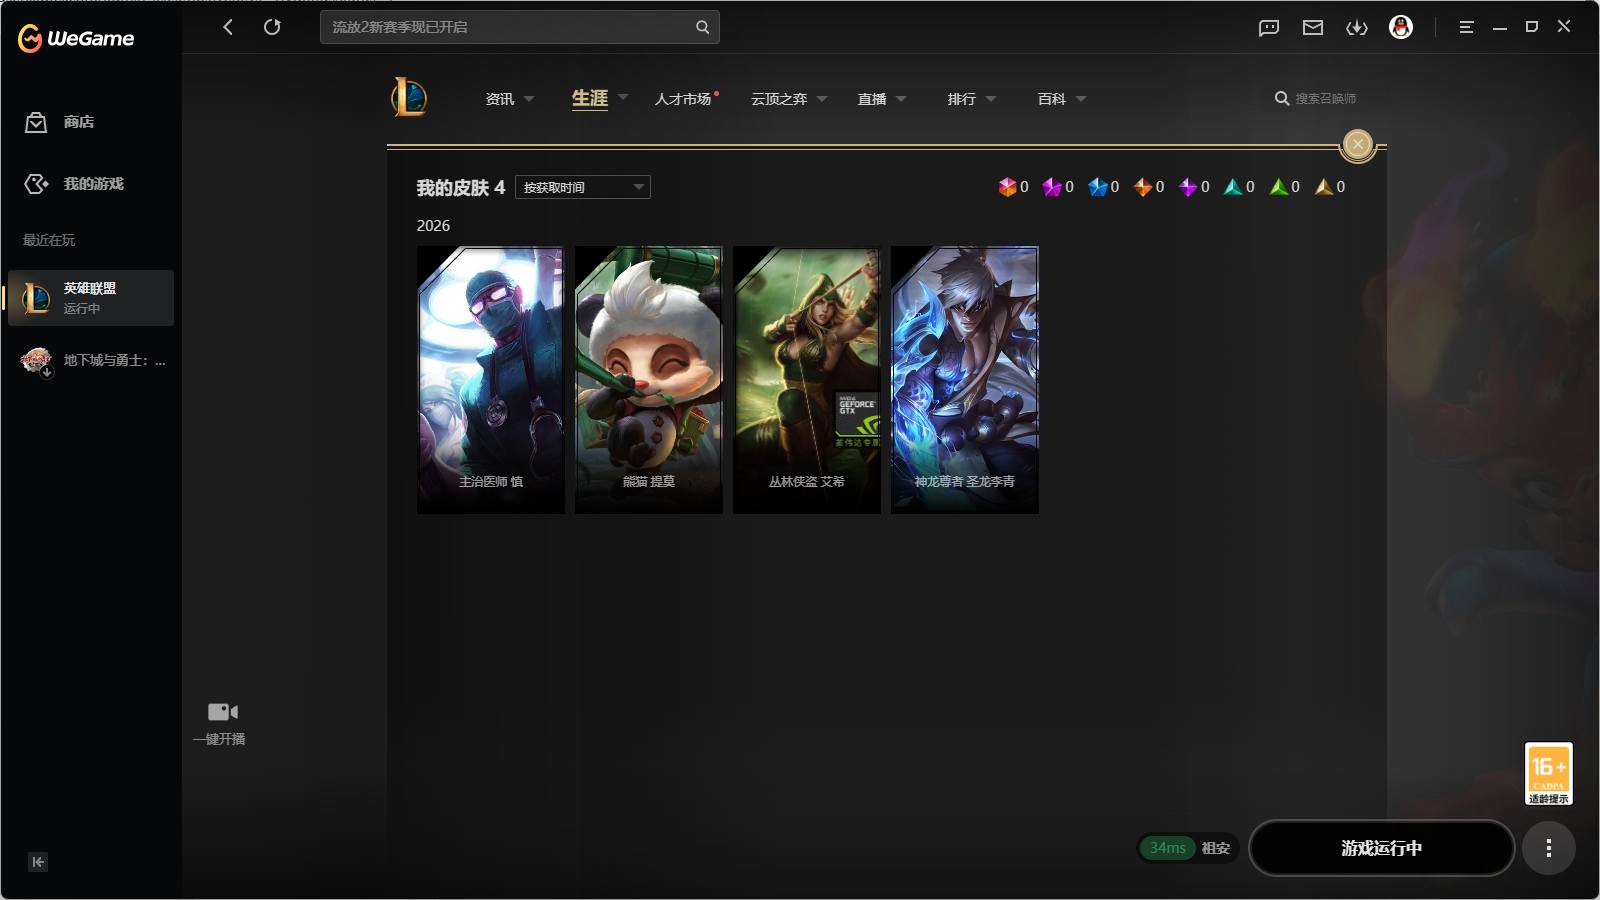The width and height of the screenshot is (1600, 900).
Task: Click the magnifier icon in the top search box
Action: [702, 27]
